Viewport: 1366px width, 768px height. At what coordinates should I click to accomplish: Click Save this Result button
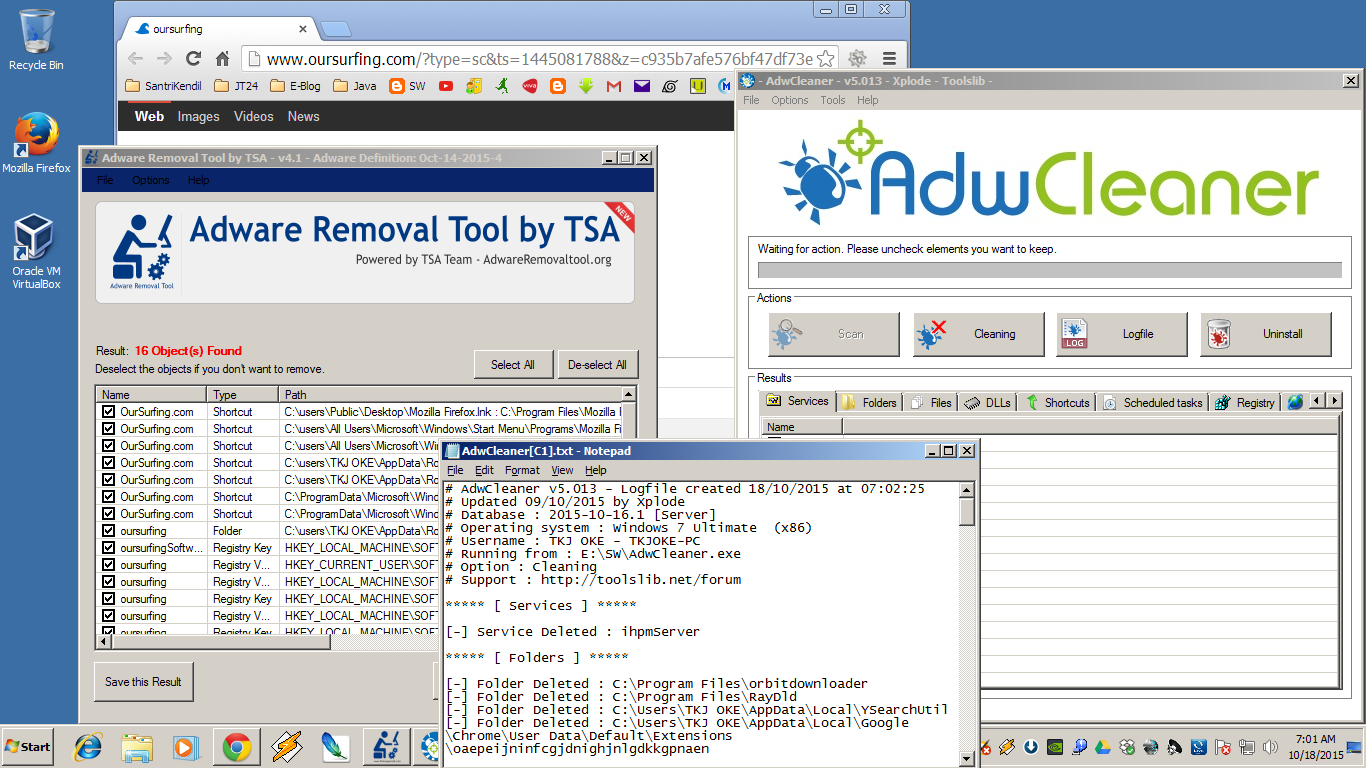pyautogui.click(x=143, y=682)
